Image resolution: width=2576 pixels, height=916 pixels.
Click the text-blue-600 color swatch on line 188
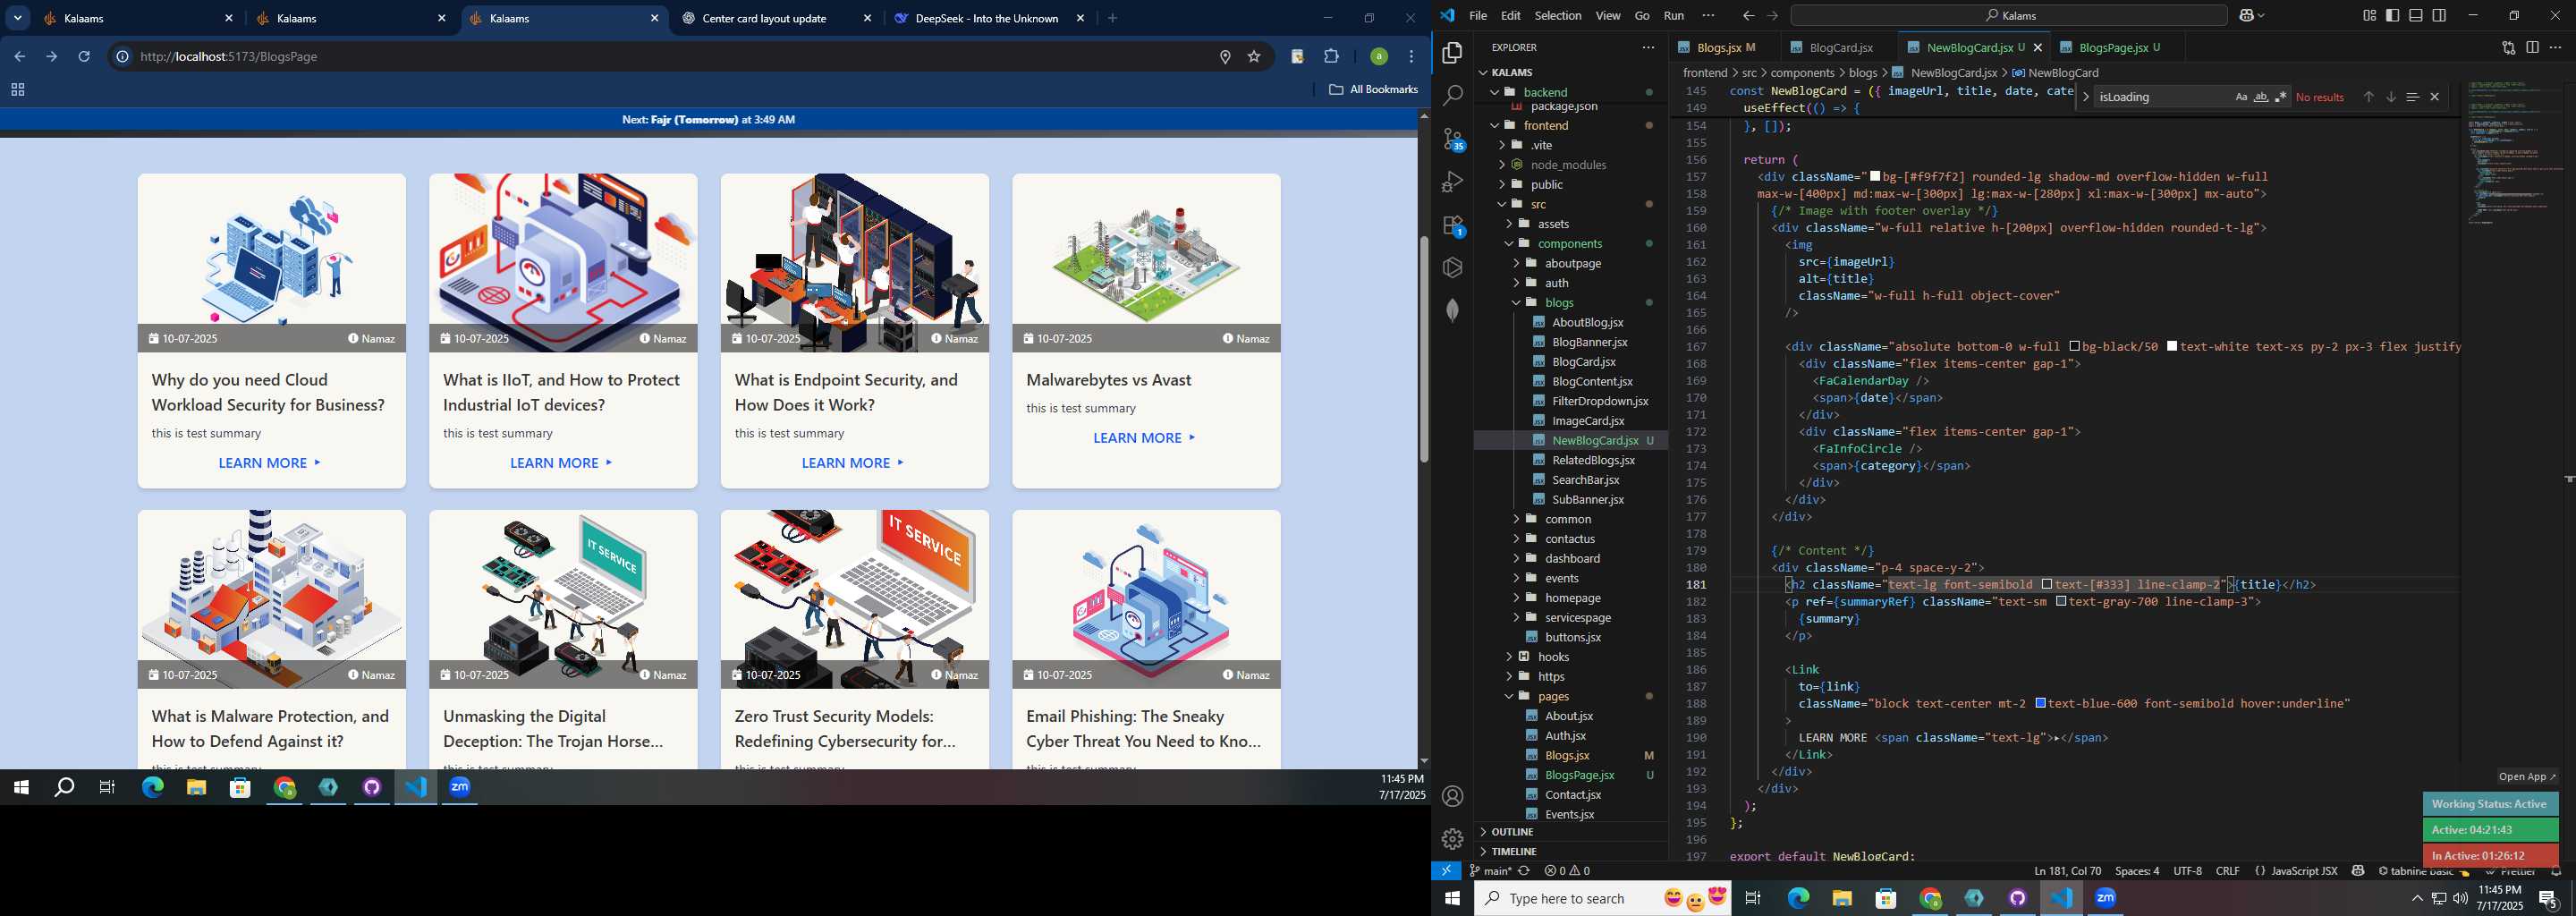pos(2040,703)
